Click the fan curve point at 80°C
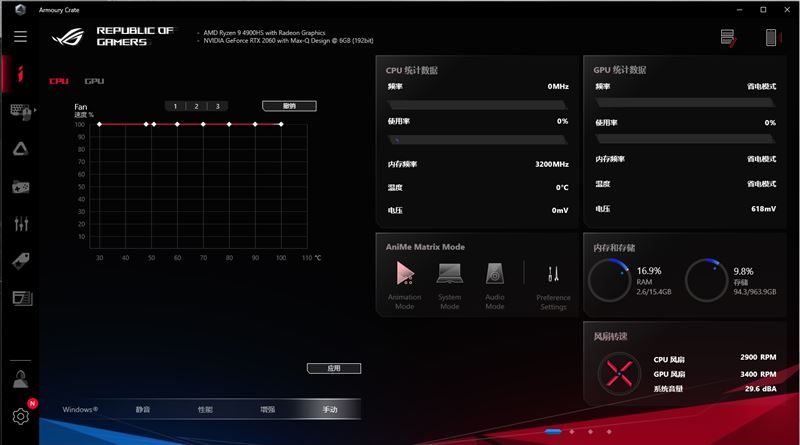The width and height of the screenshot is (800, 445). [x=229, y=124]
